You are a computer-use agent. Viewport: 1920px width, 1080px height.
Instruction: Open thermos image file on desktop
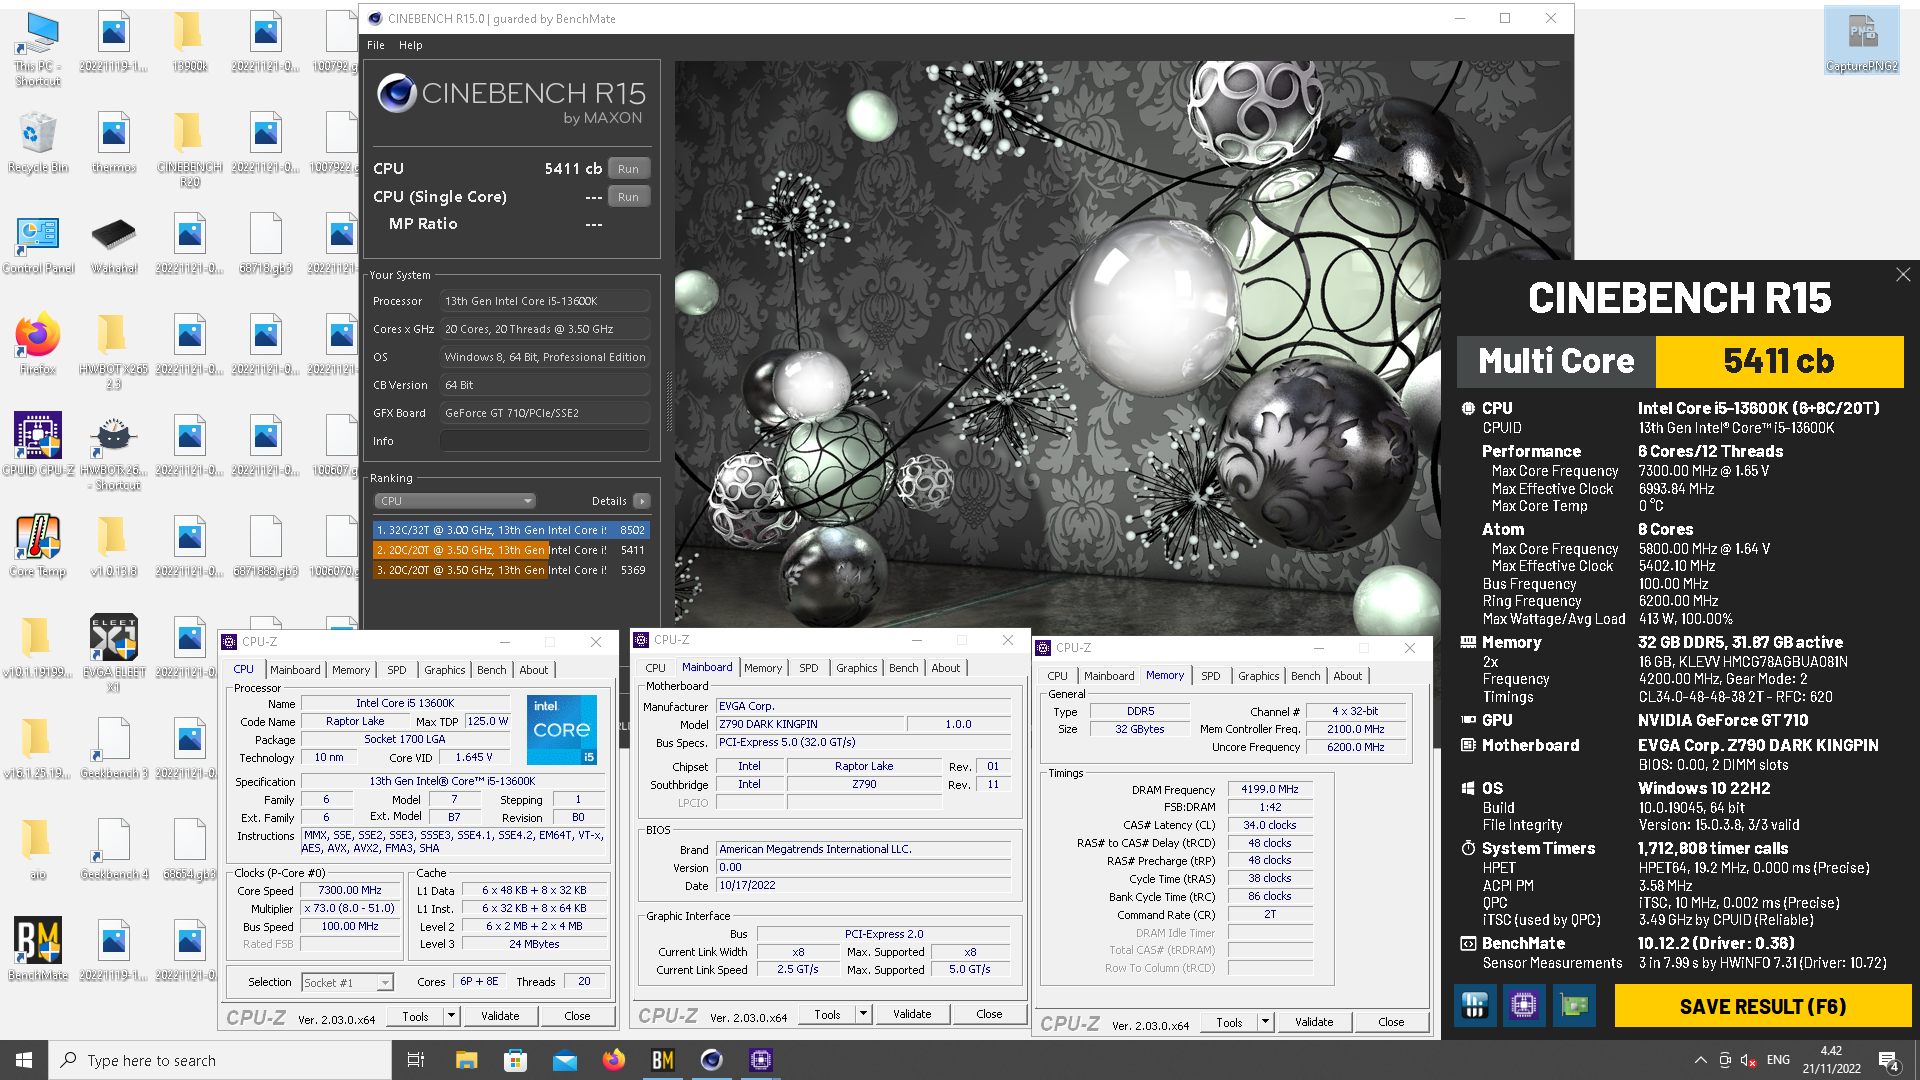point(114,142)
